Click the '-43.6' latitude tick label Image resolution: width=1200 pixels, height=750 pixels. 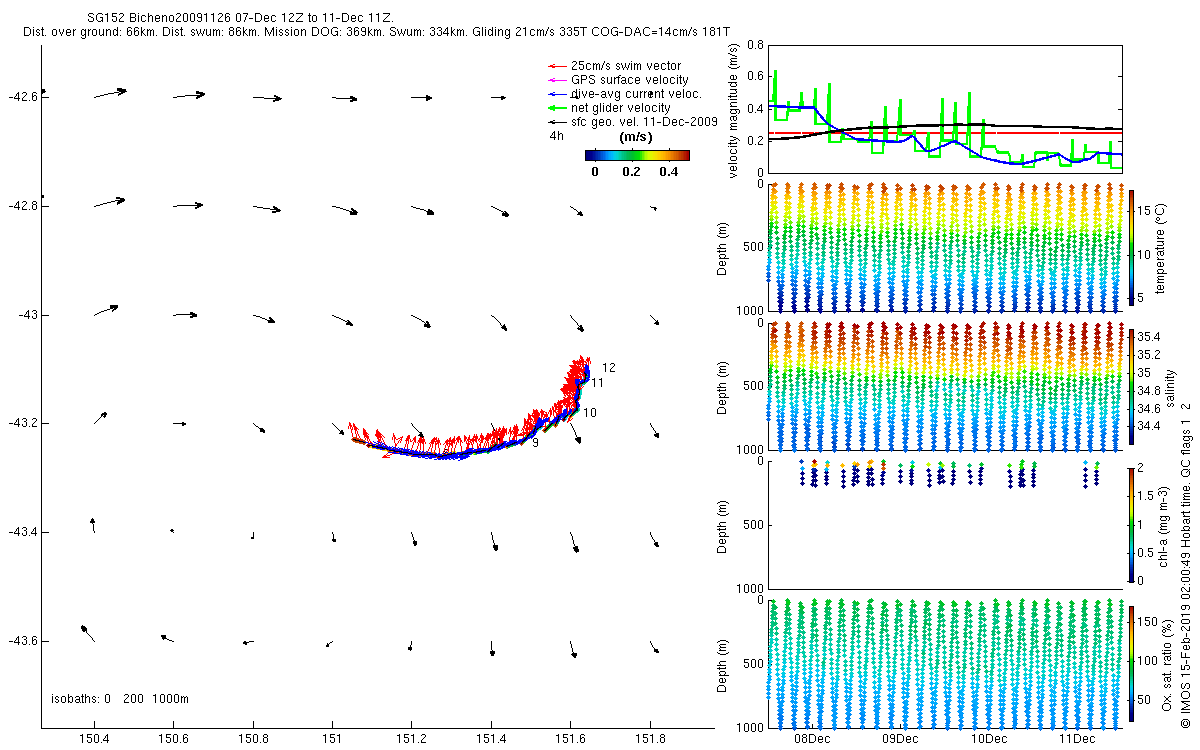tap(22, 641)
